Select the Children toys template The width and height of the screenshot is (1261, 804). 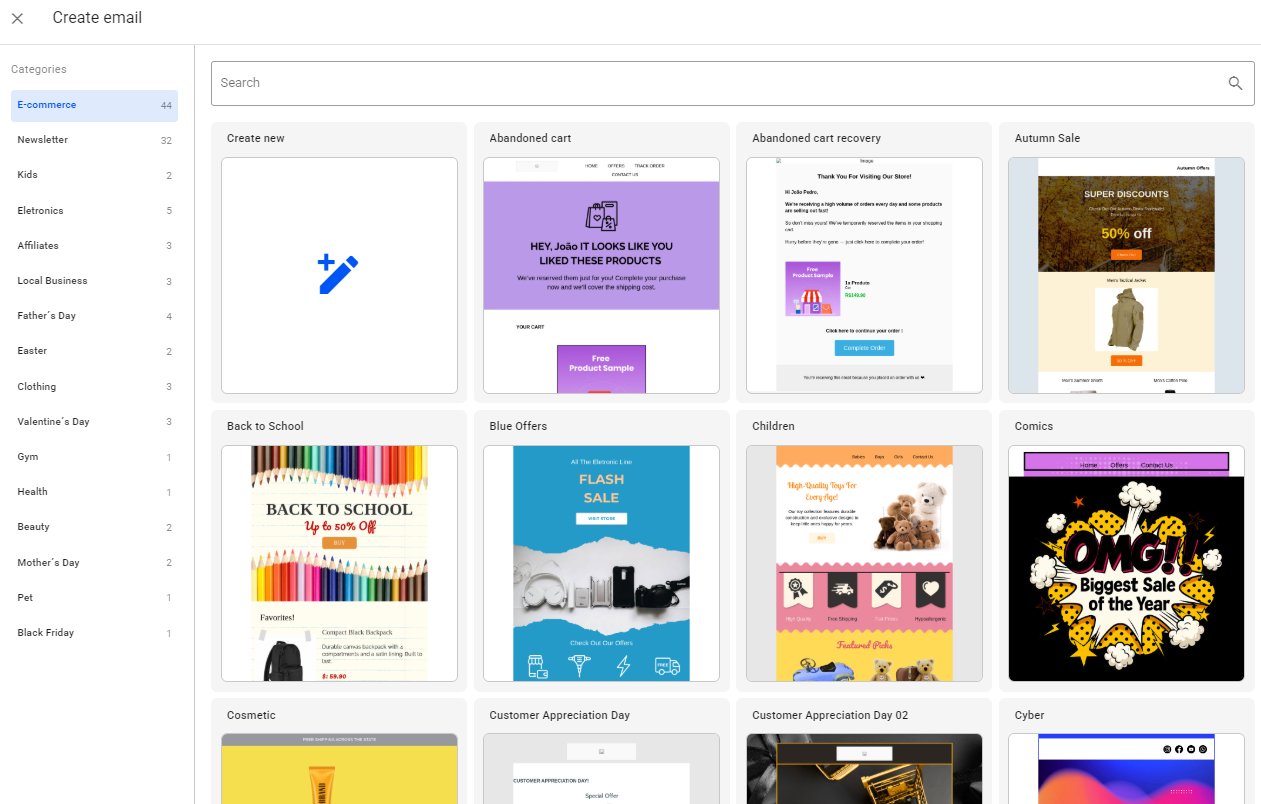pos(864,563)
